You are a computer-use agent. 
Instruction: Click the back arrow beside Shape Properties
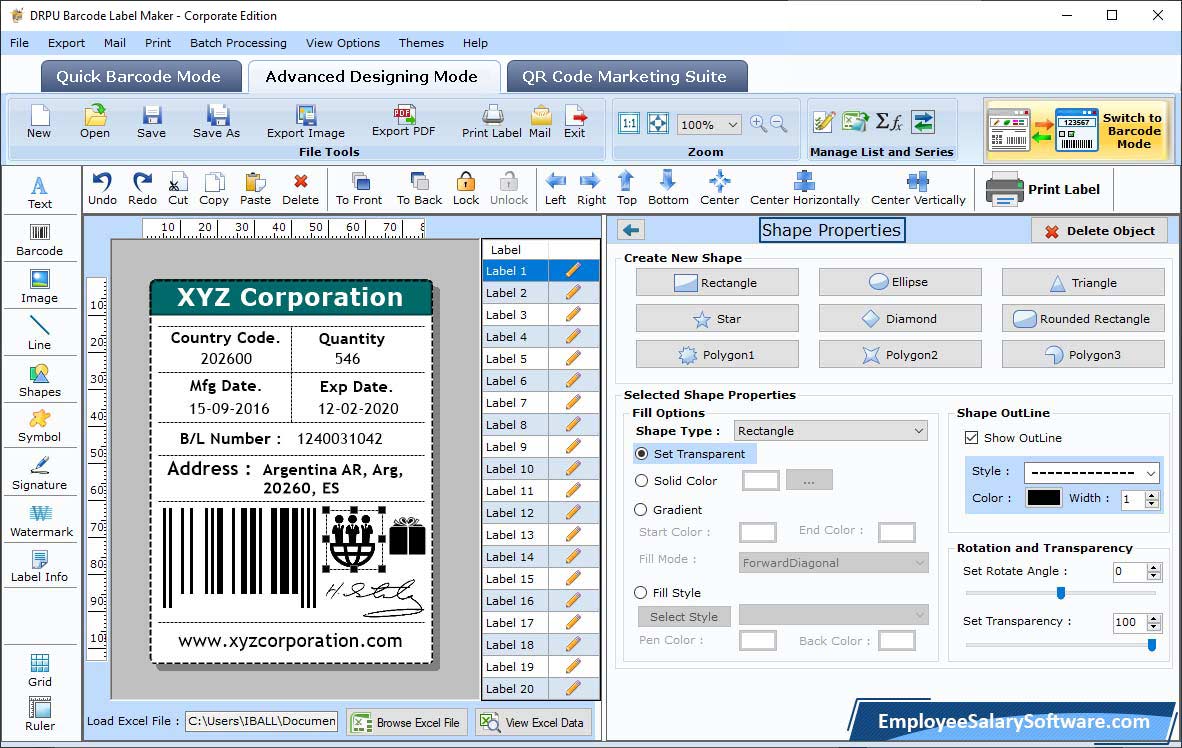[x=631, y=230]
